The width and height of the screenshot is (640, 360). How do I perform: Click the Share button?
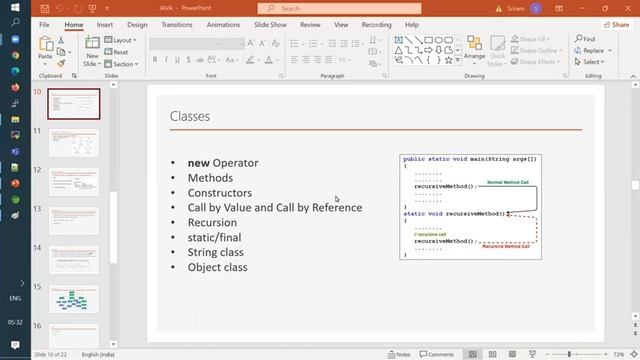point(616,24)
